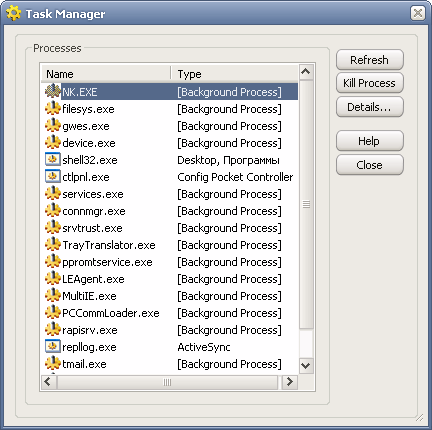The width and height of the screenshot is (432, 430).
Task: Sort processes by the Type column header
Action: (x=234, y=74)
